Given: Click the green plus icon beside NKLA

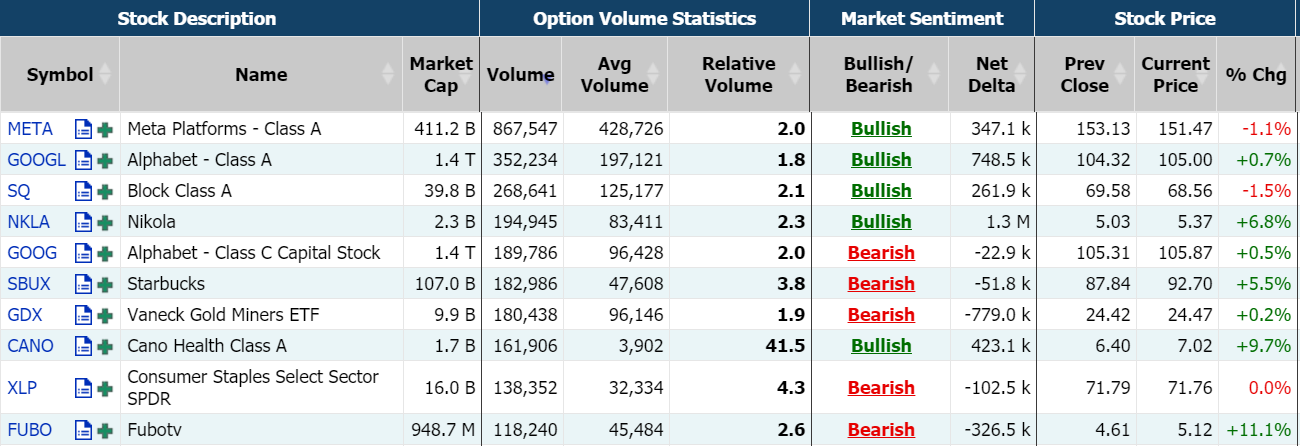Looking at the screenshot, I should [x=105, y=222].
